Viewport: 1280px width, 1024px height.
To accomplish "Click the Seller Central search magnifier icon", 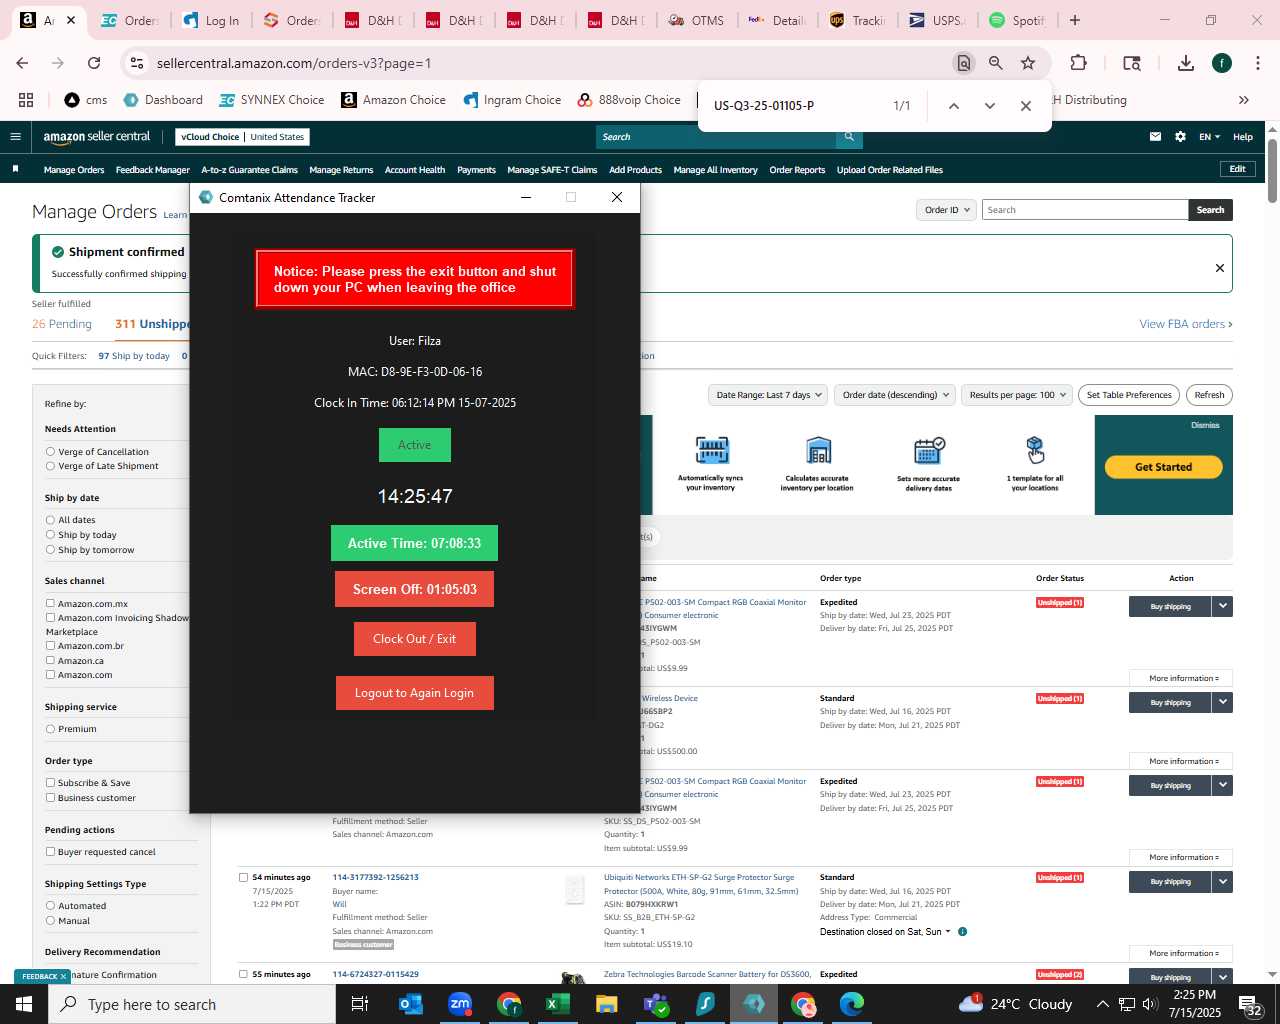I will coord(849,137).
